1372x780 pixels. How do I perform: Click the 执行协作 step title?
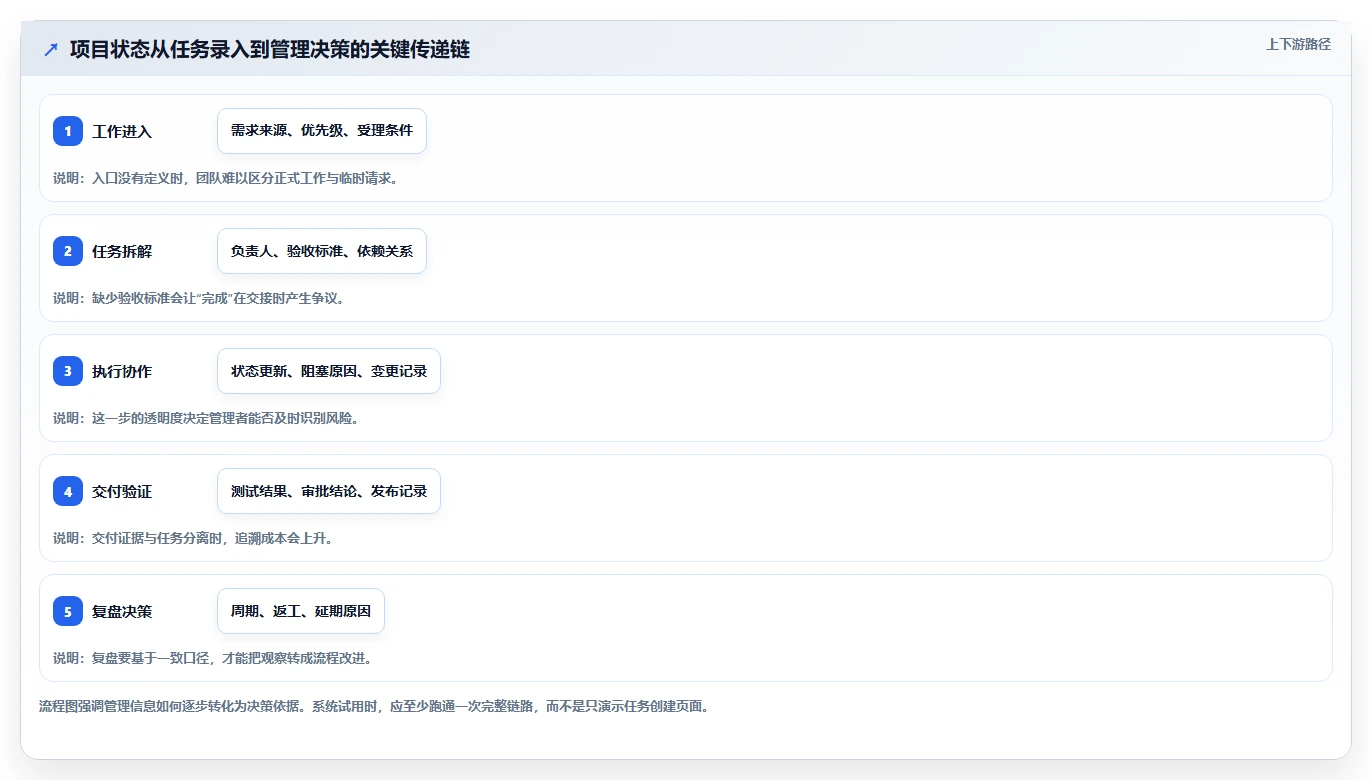(122, 371)
